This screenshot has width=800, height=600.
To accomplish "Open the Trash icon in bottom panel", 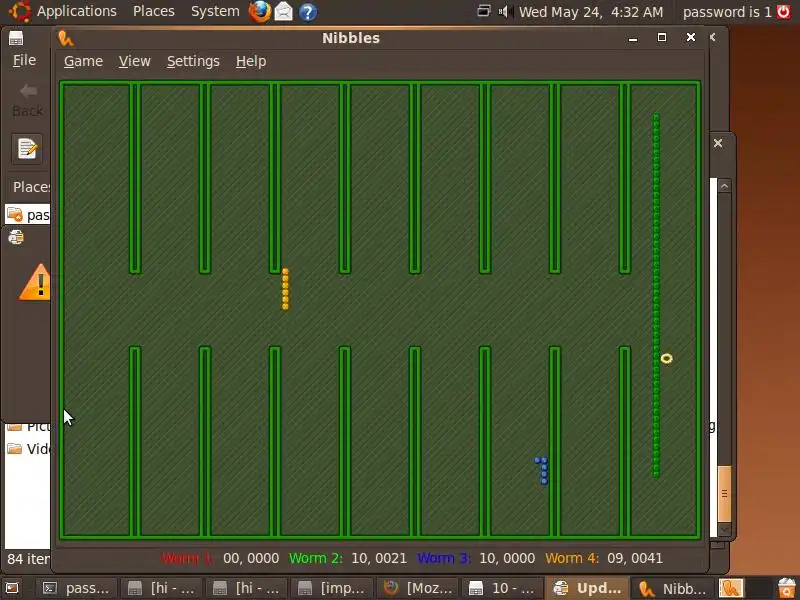I will tap(787, 588).
